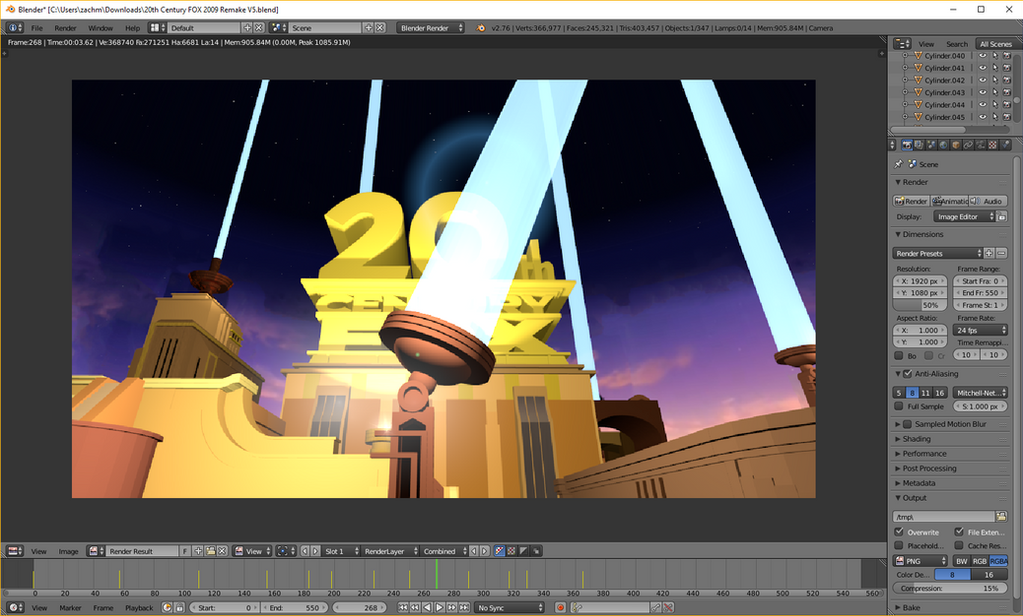Open the Texture properties tab icon

pos(993,145)
